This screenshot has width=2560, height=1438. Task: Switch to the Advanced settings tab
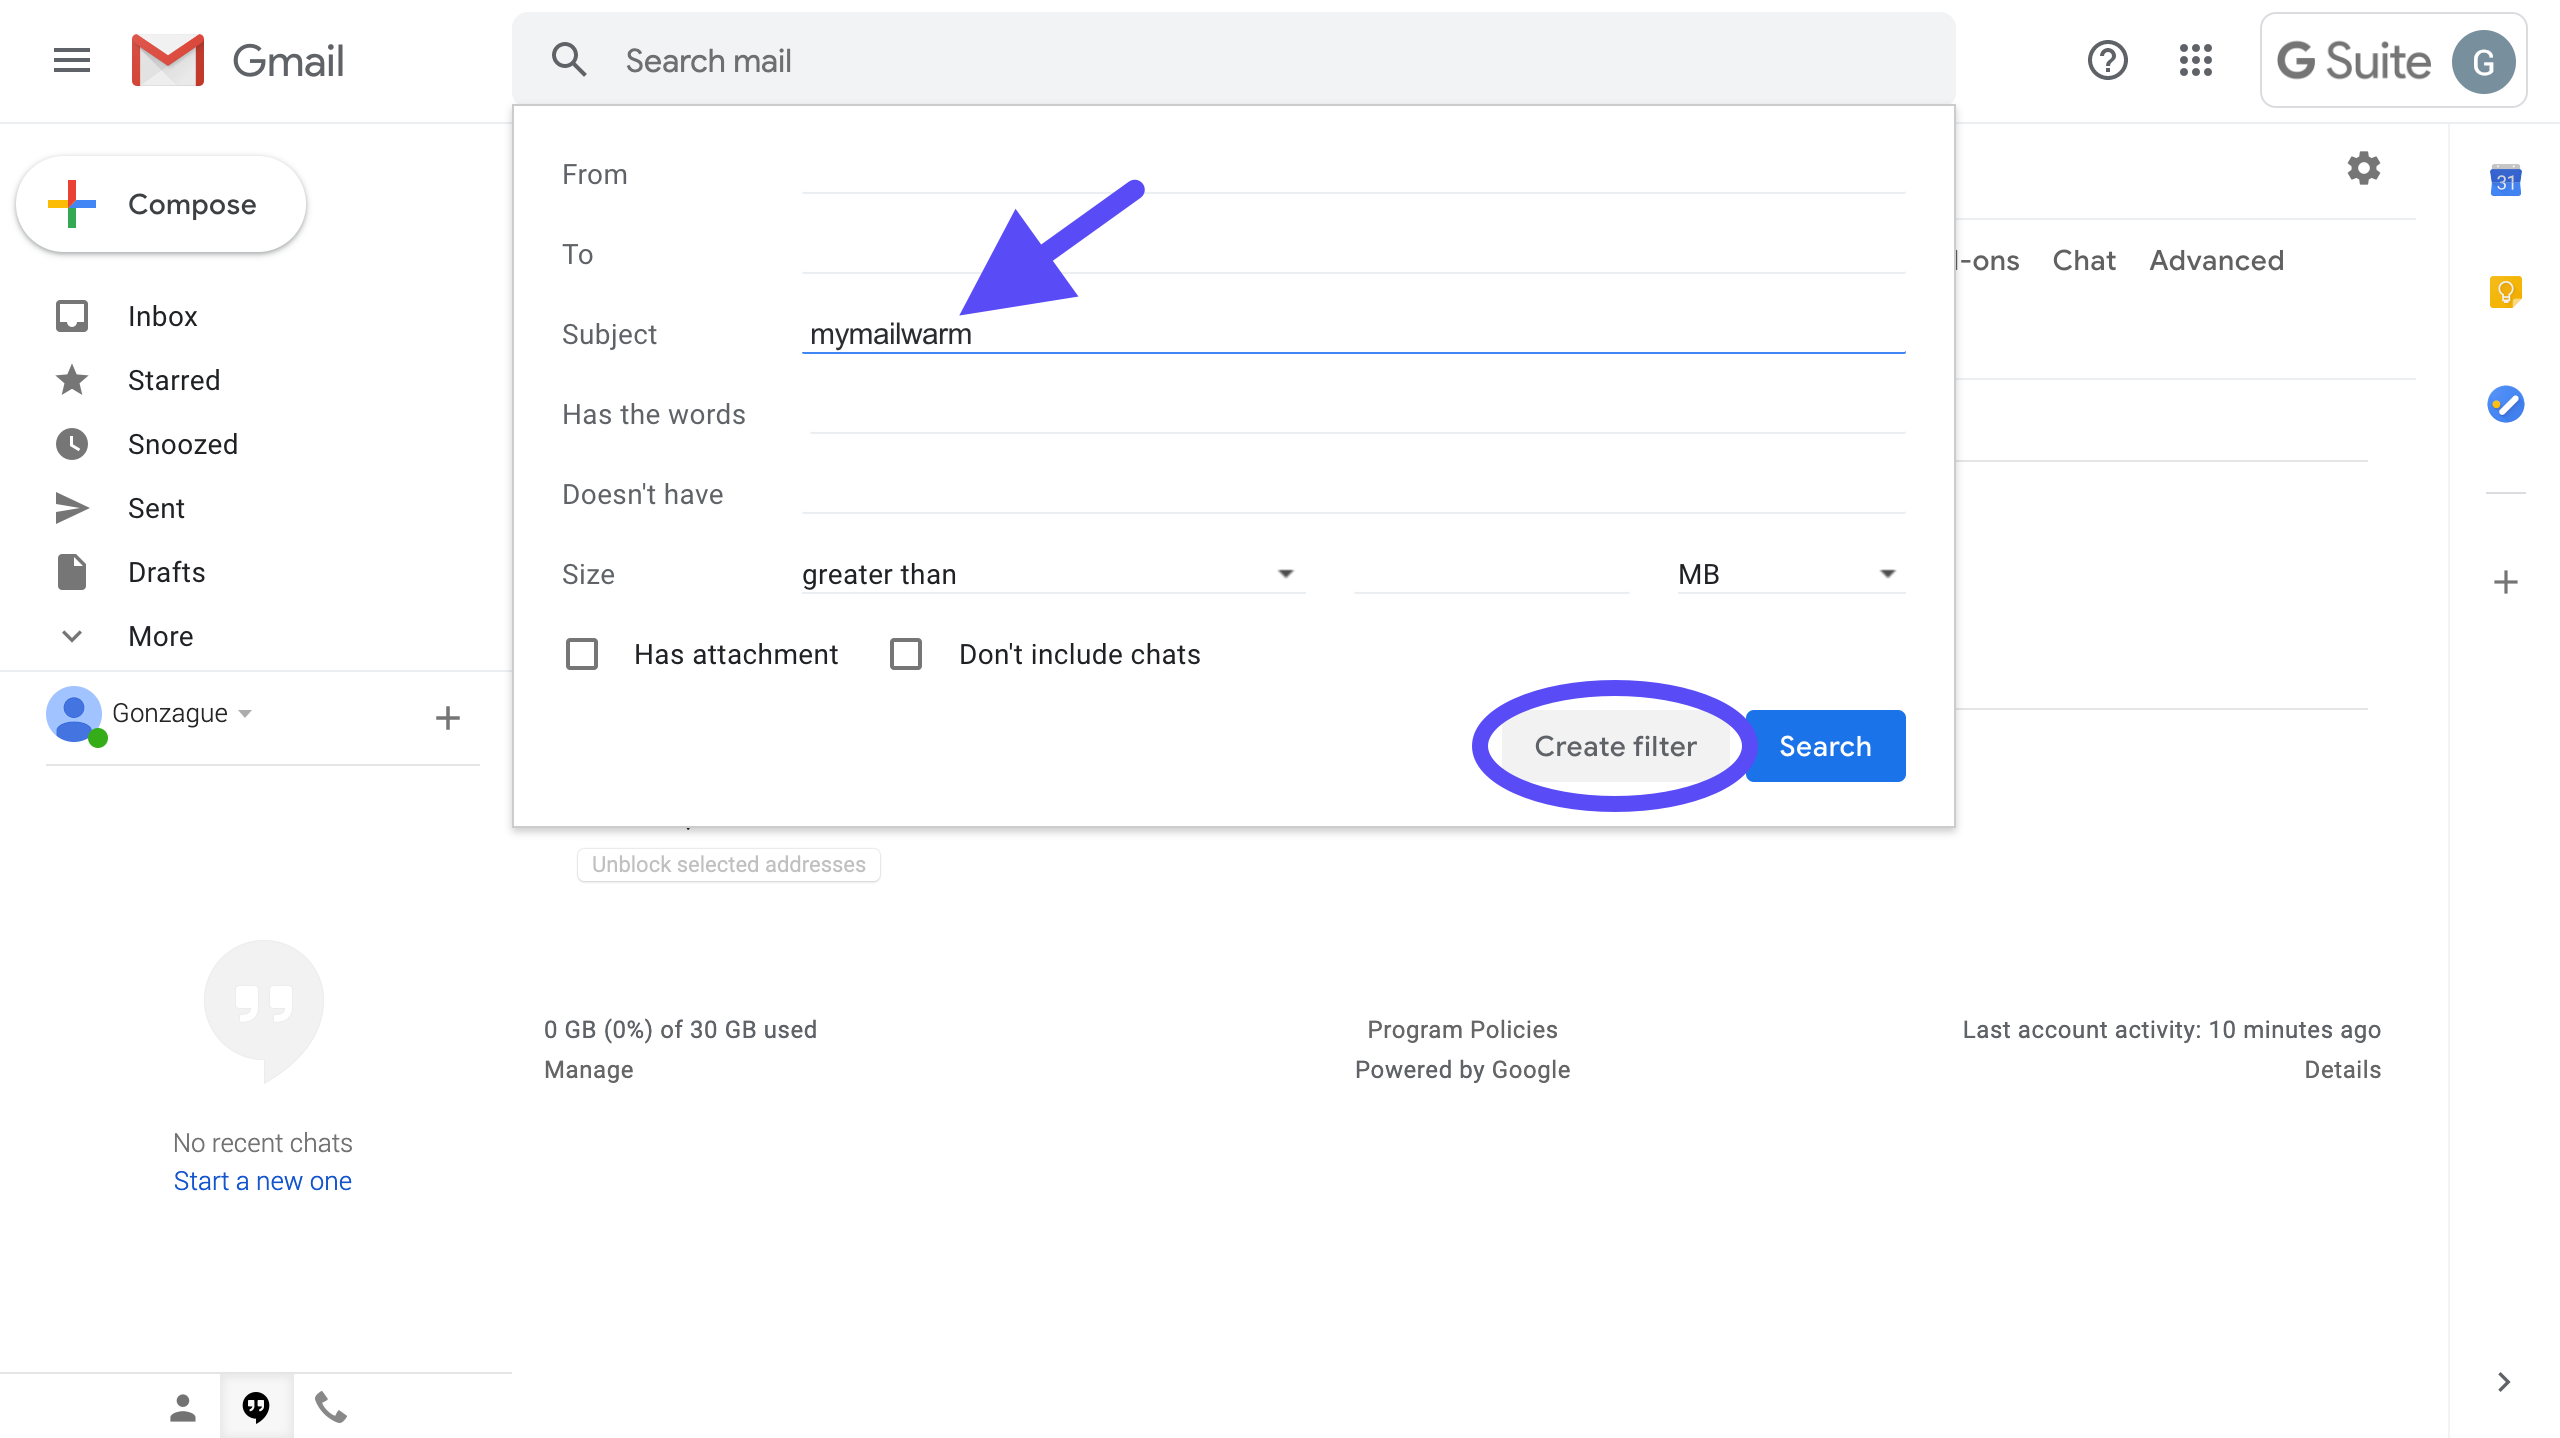2216,261
